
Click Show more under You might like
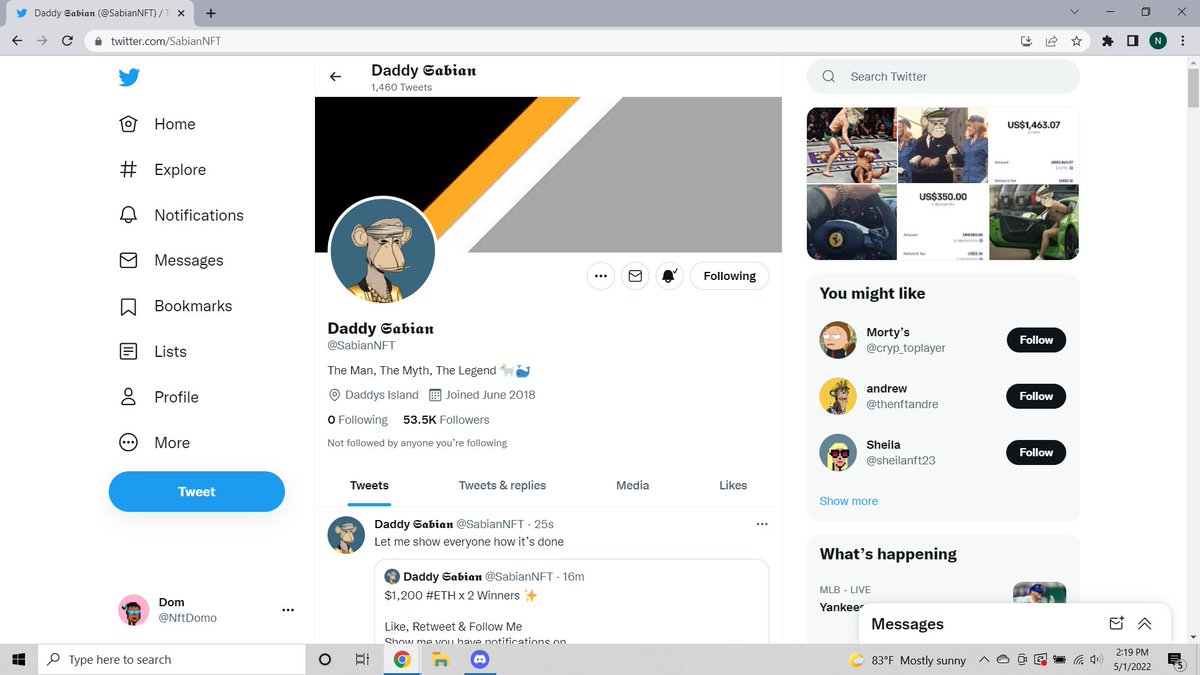848,501
